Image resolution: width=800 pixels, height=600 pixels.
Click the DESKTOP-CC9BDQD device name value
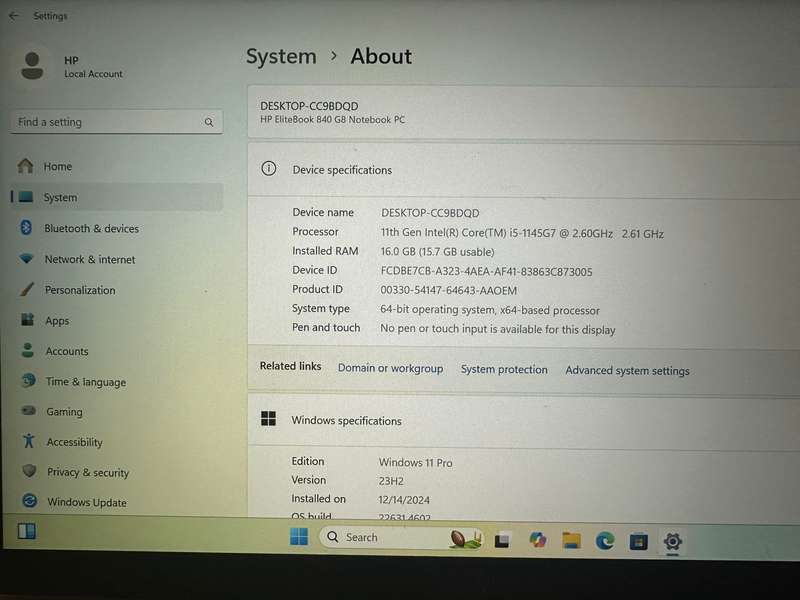430,213
